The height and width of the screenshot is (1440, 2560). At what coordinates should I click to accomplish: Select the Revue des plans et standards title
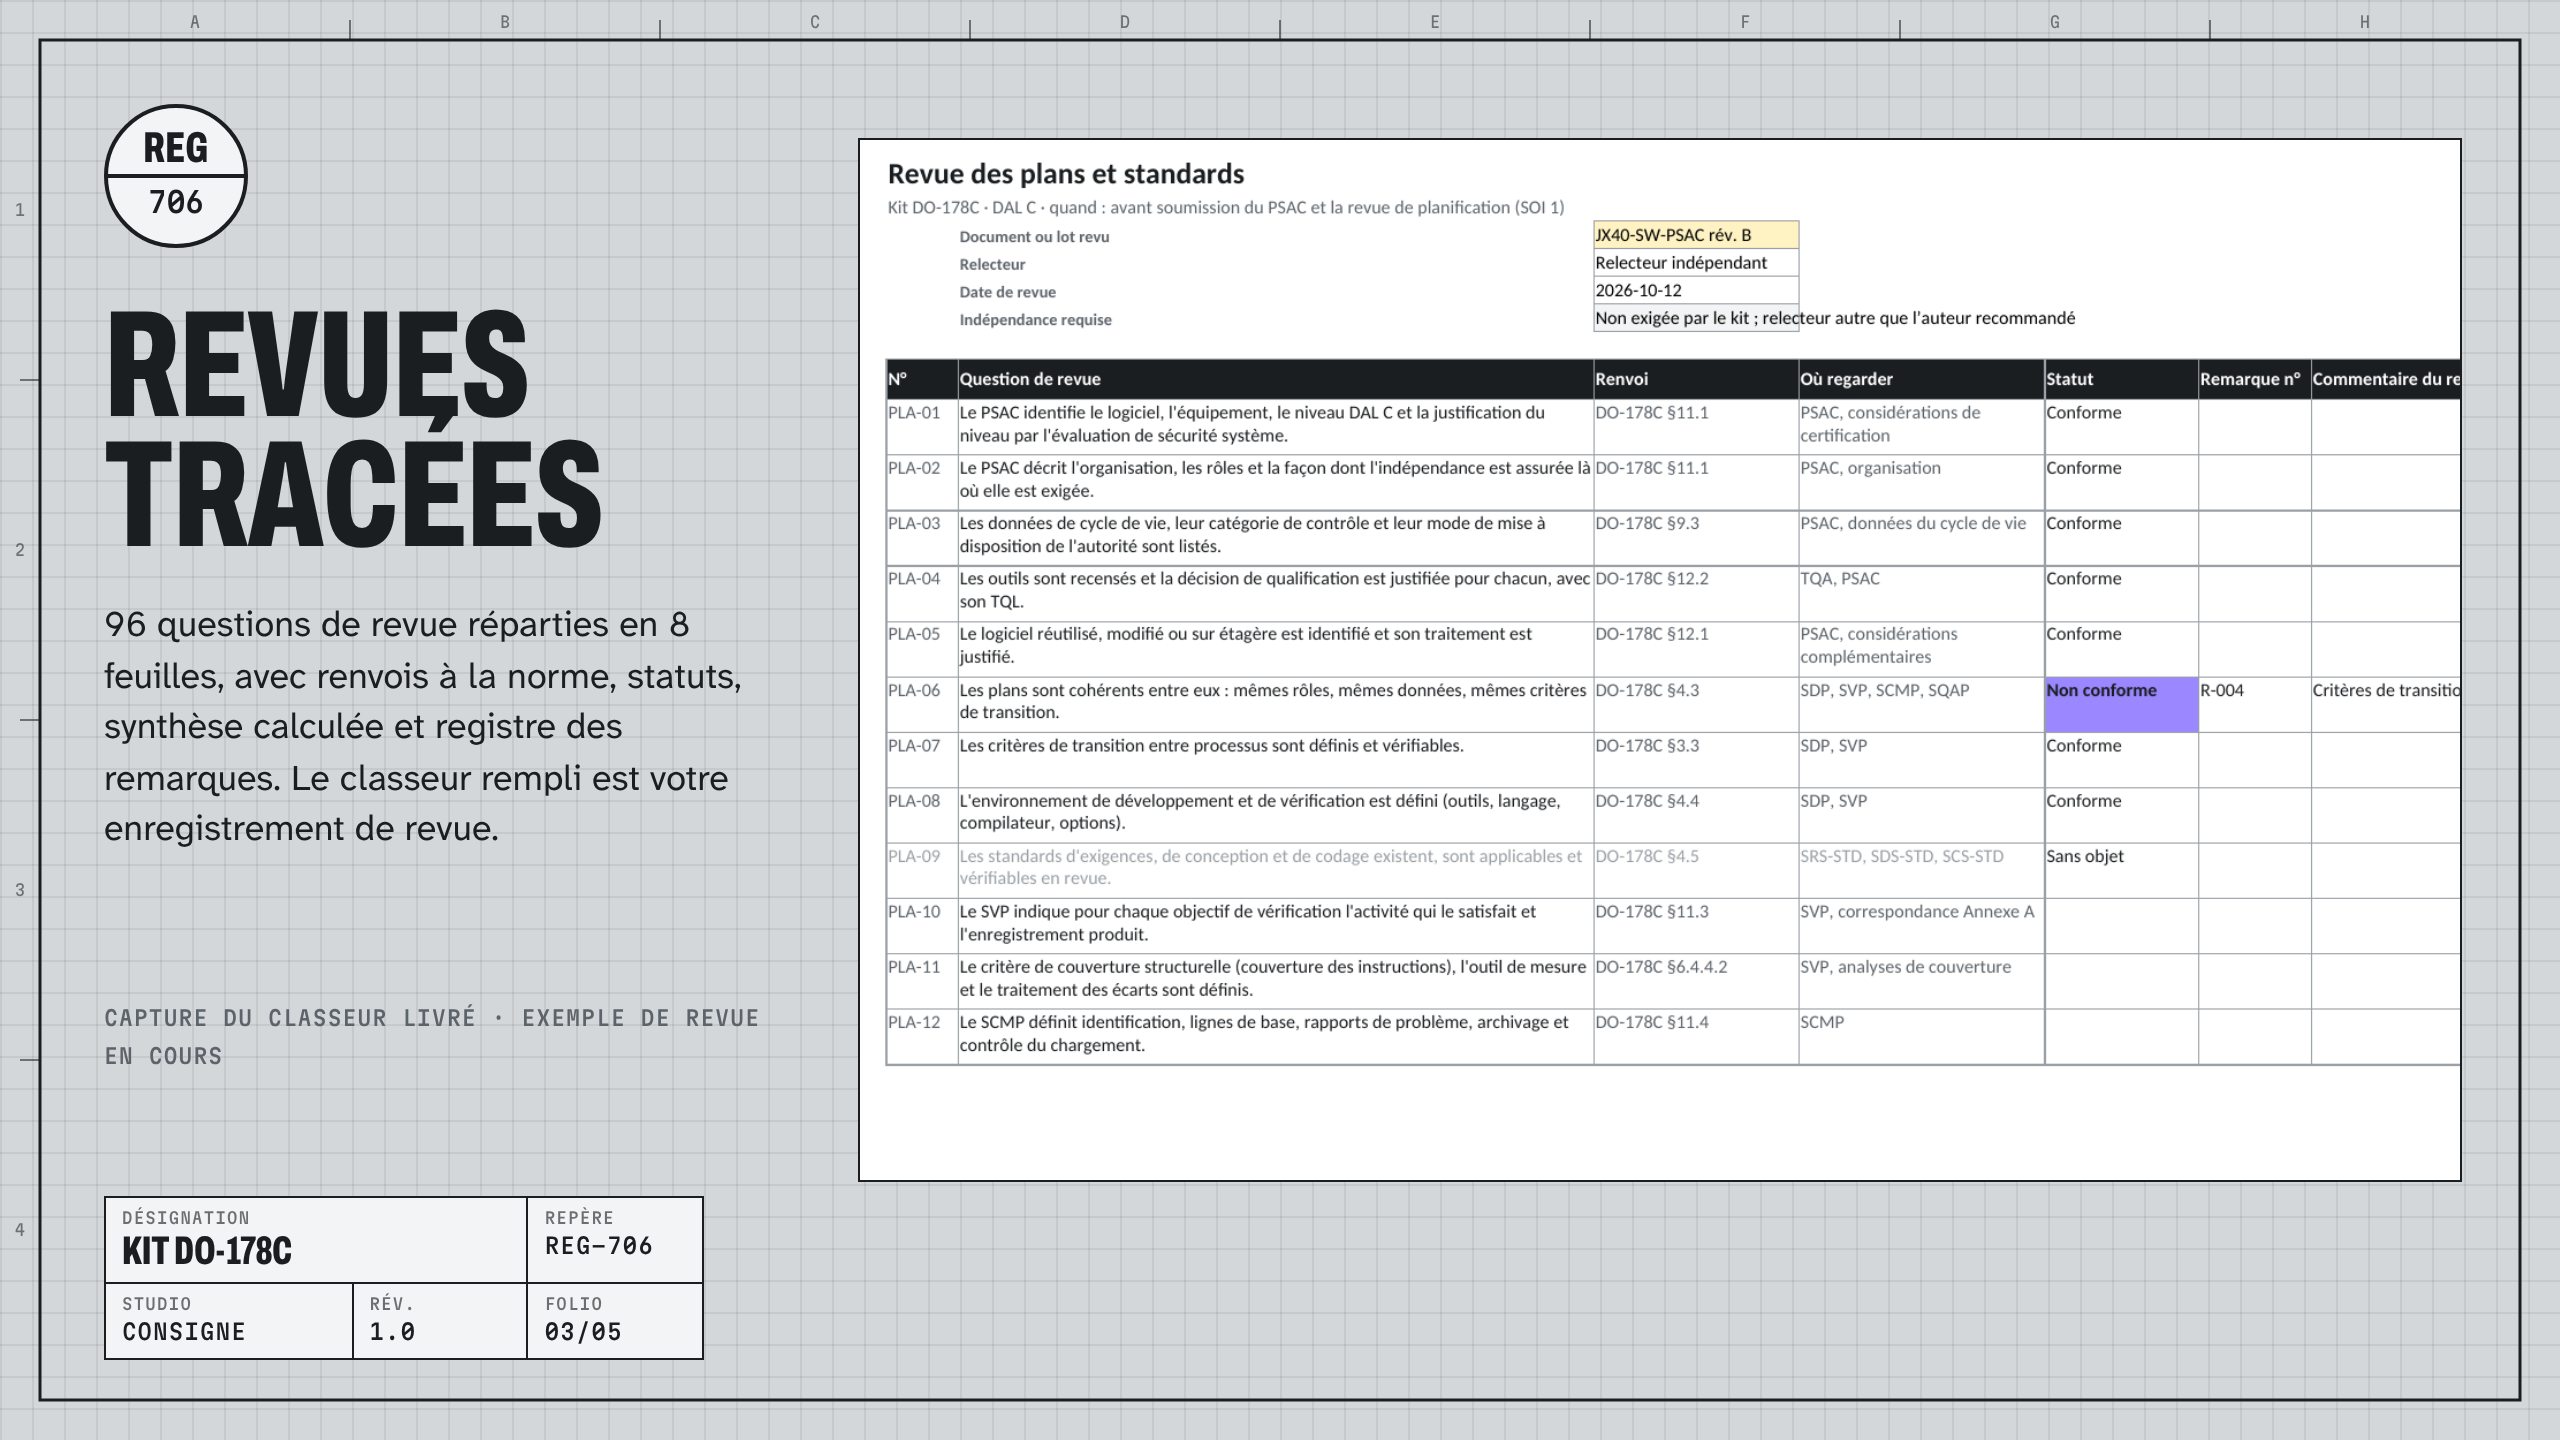pos(1065,174)
